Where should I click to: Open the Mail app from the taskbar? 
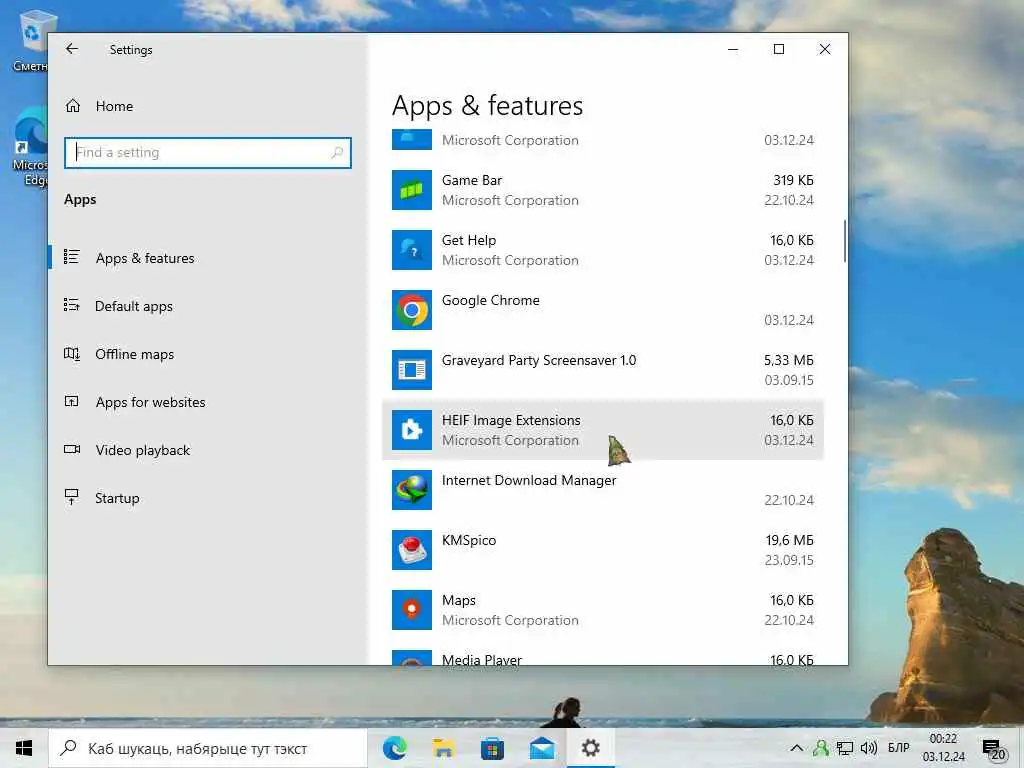(542, 748)
